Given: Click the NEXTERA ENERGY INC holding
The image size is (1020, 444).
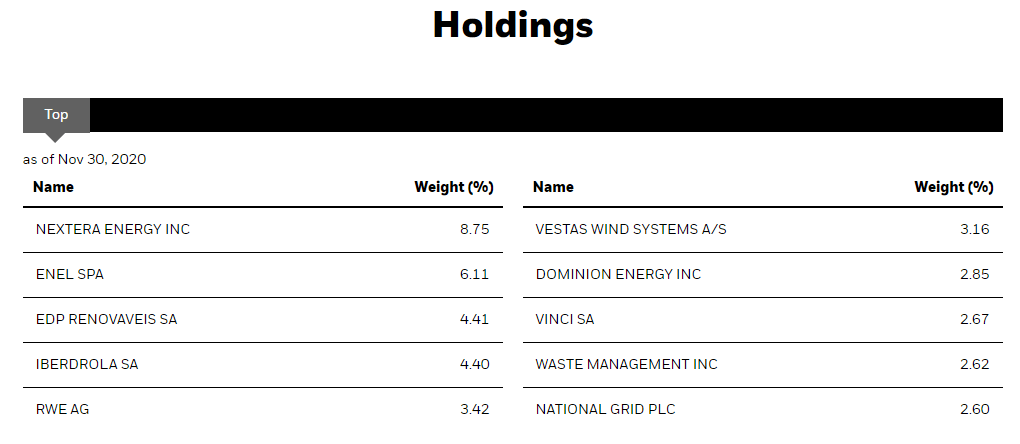Looking at the screenshot, I should [113, 229].
